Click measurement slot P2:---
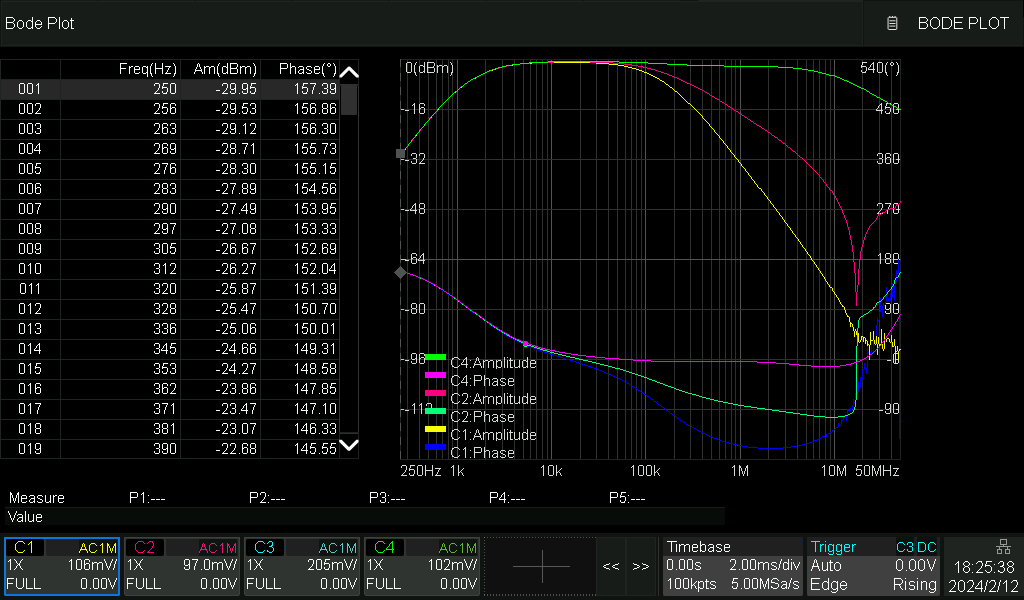1024x600 pixels. click(267, 498)
